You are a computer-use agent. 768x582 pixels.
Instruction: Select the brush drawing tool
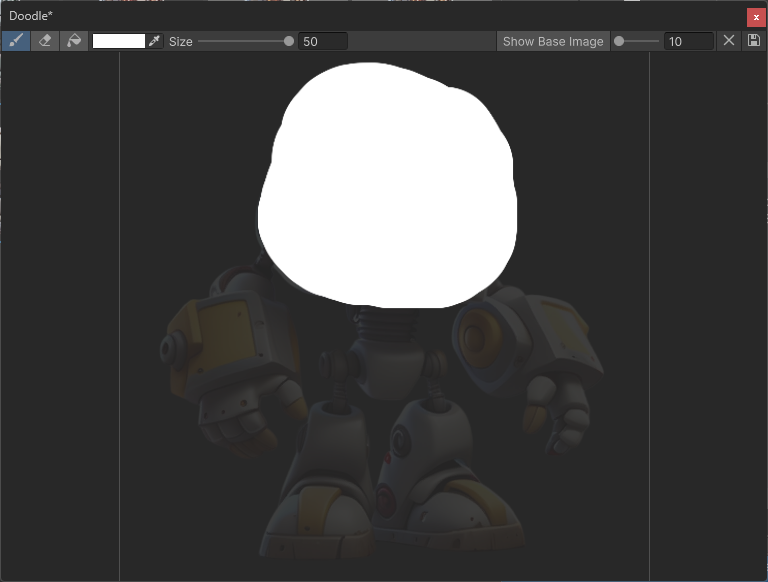pos(16,41)
